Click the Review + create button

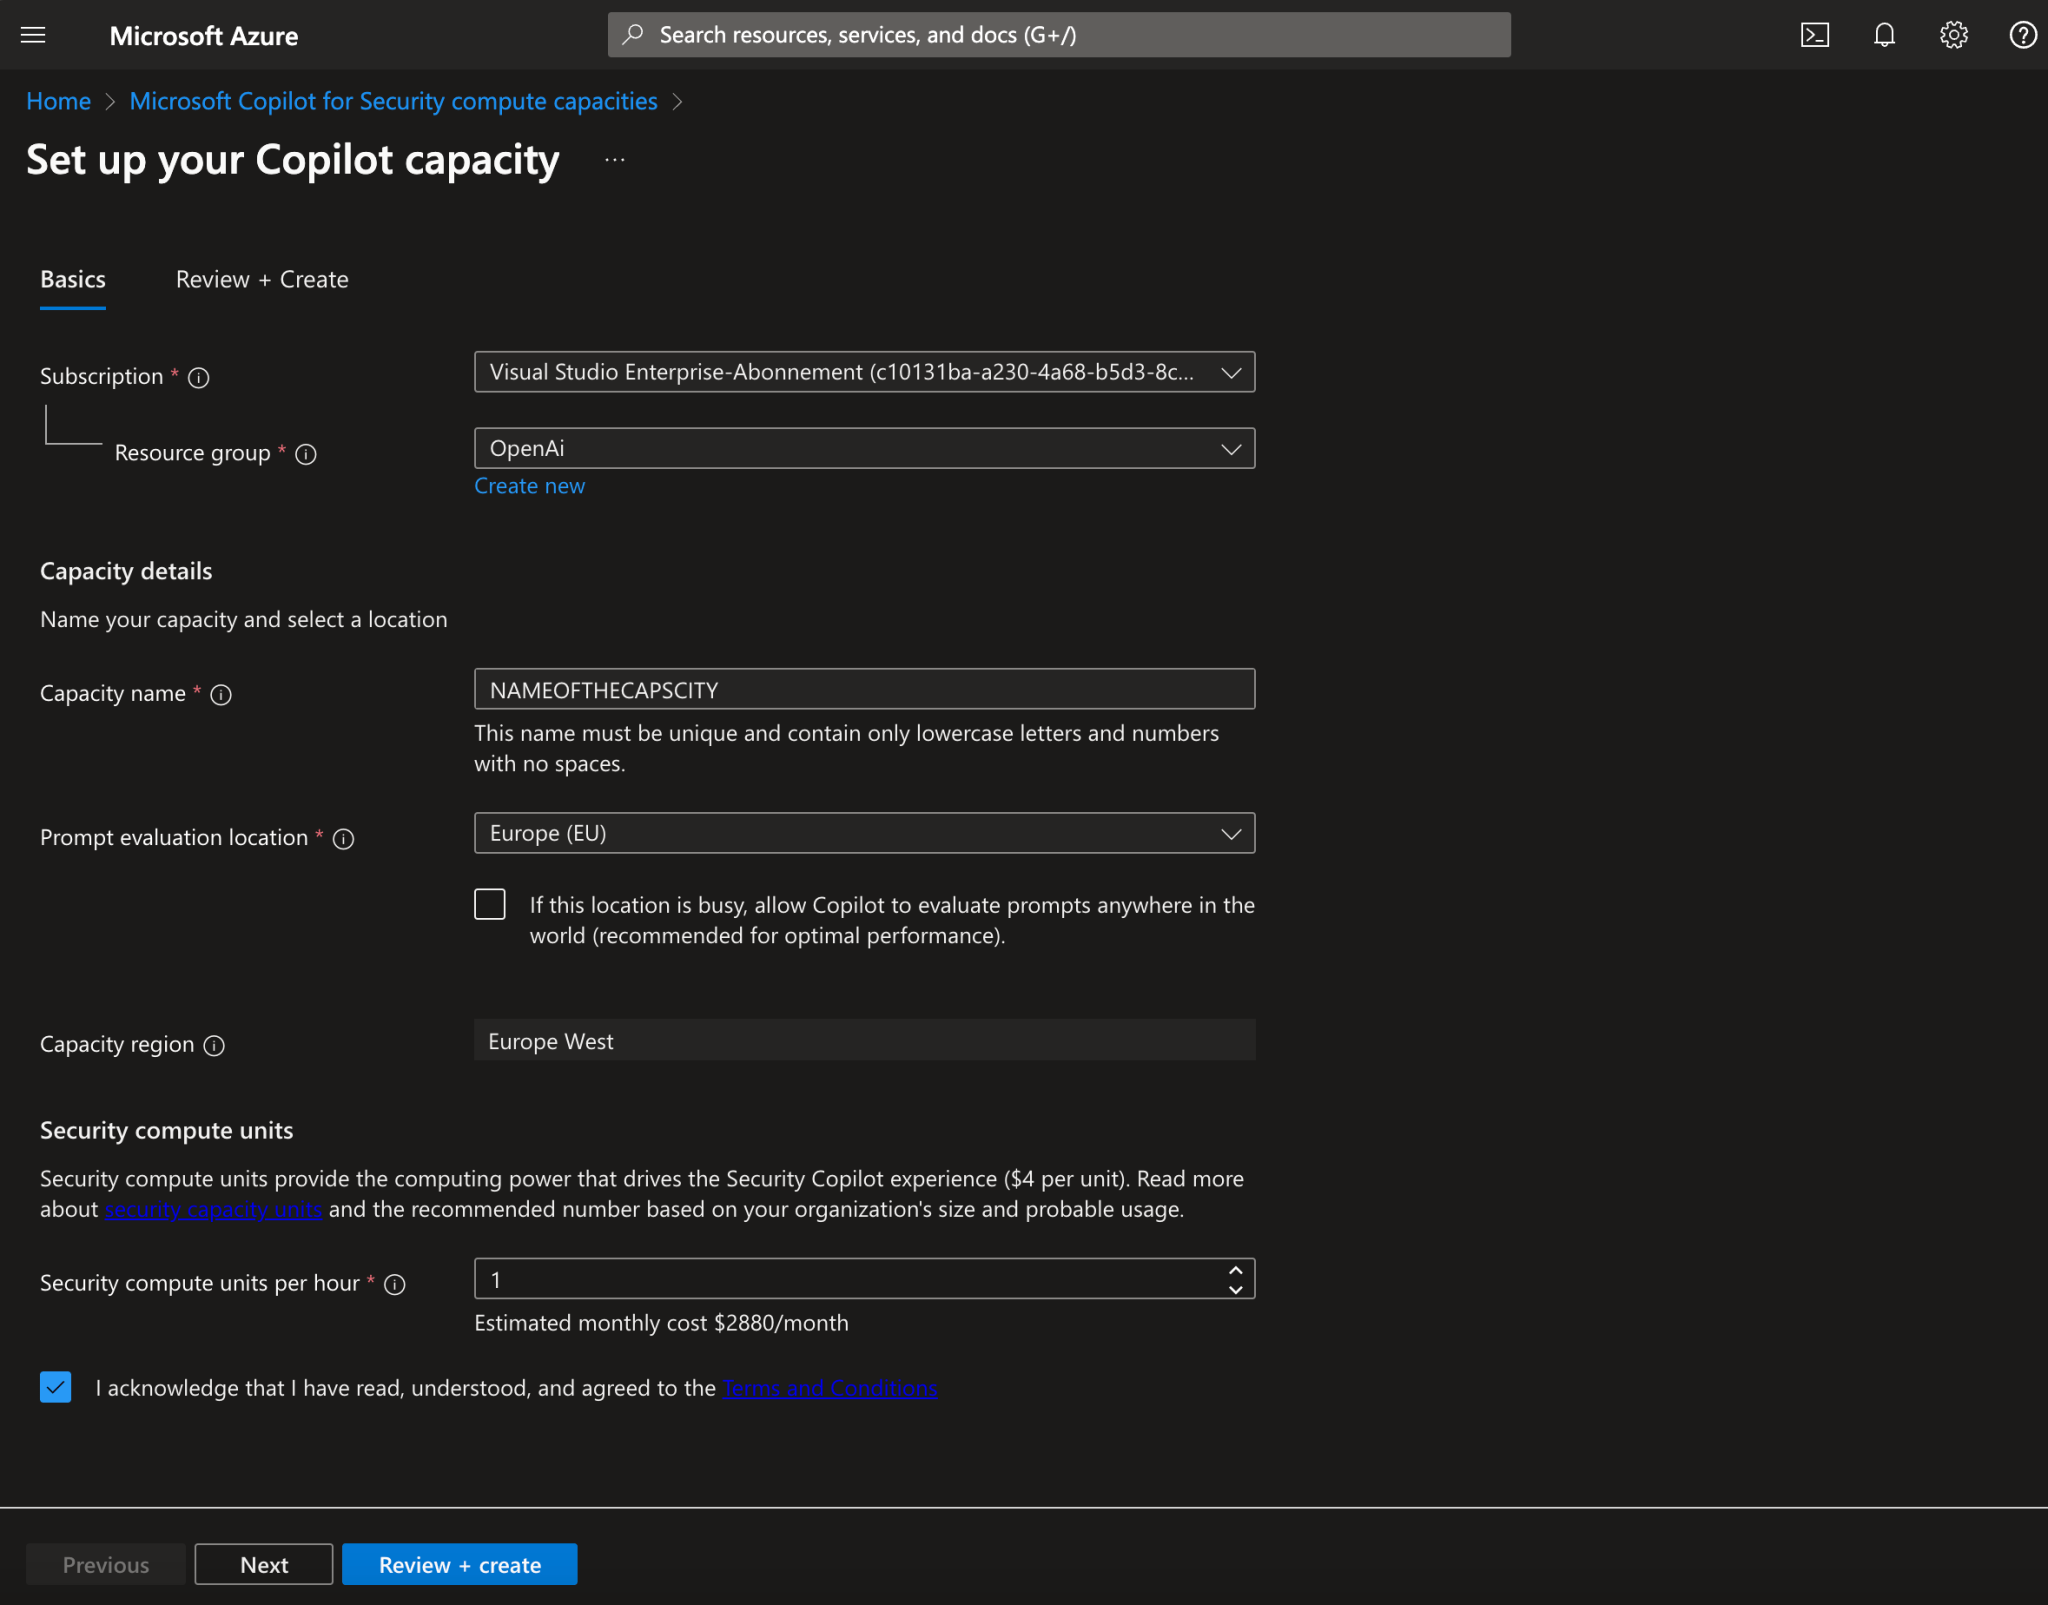tap(459, 1563)
